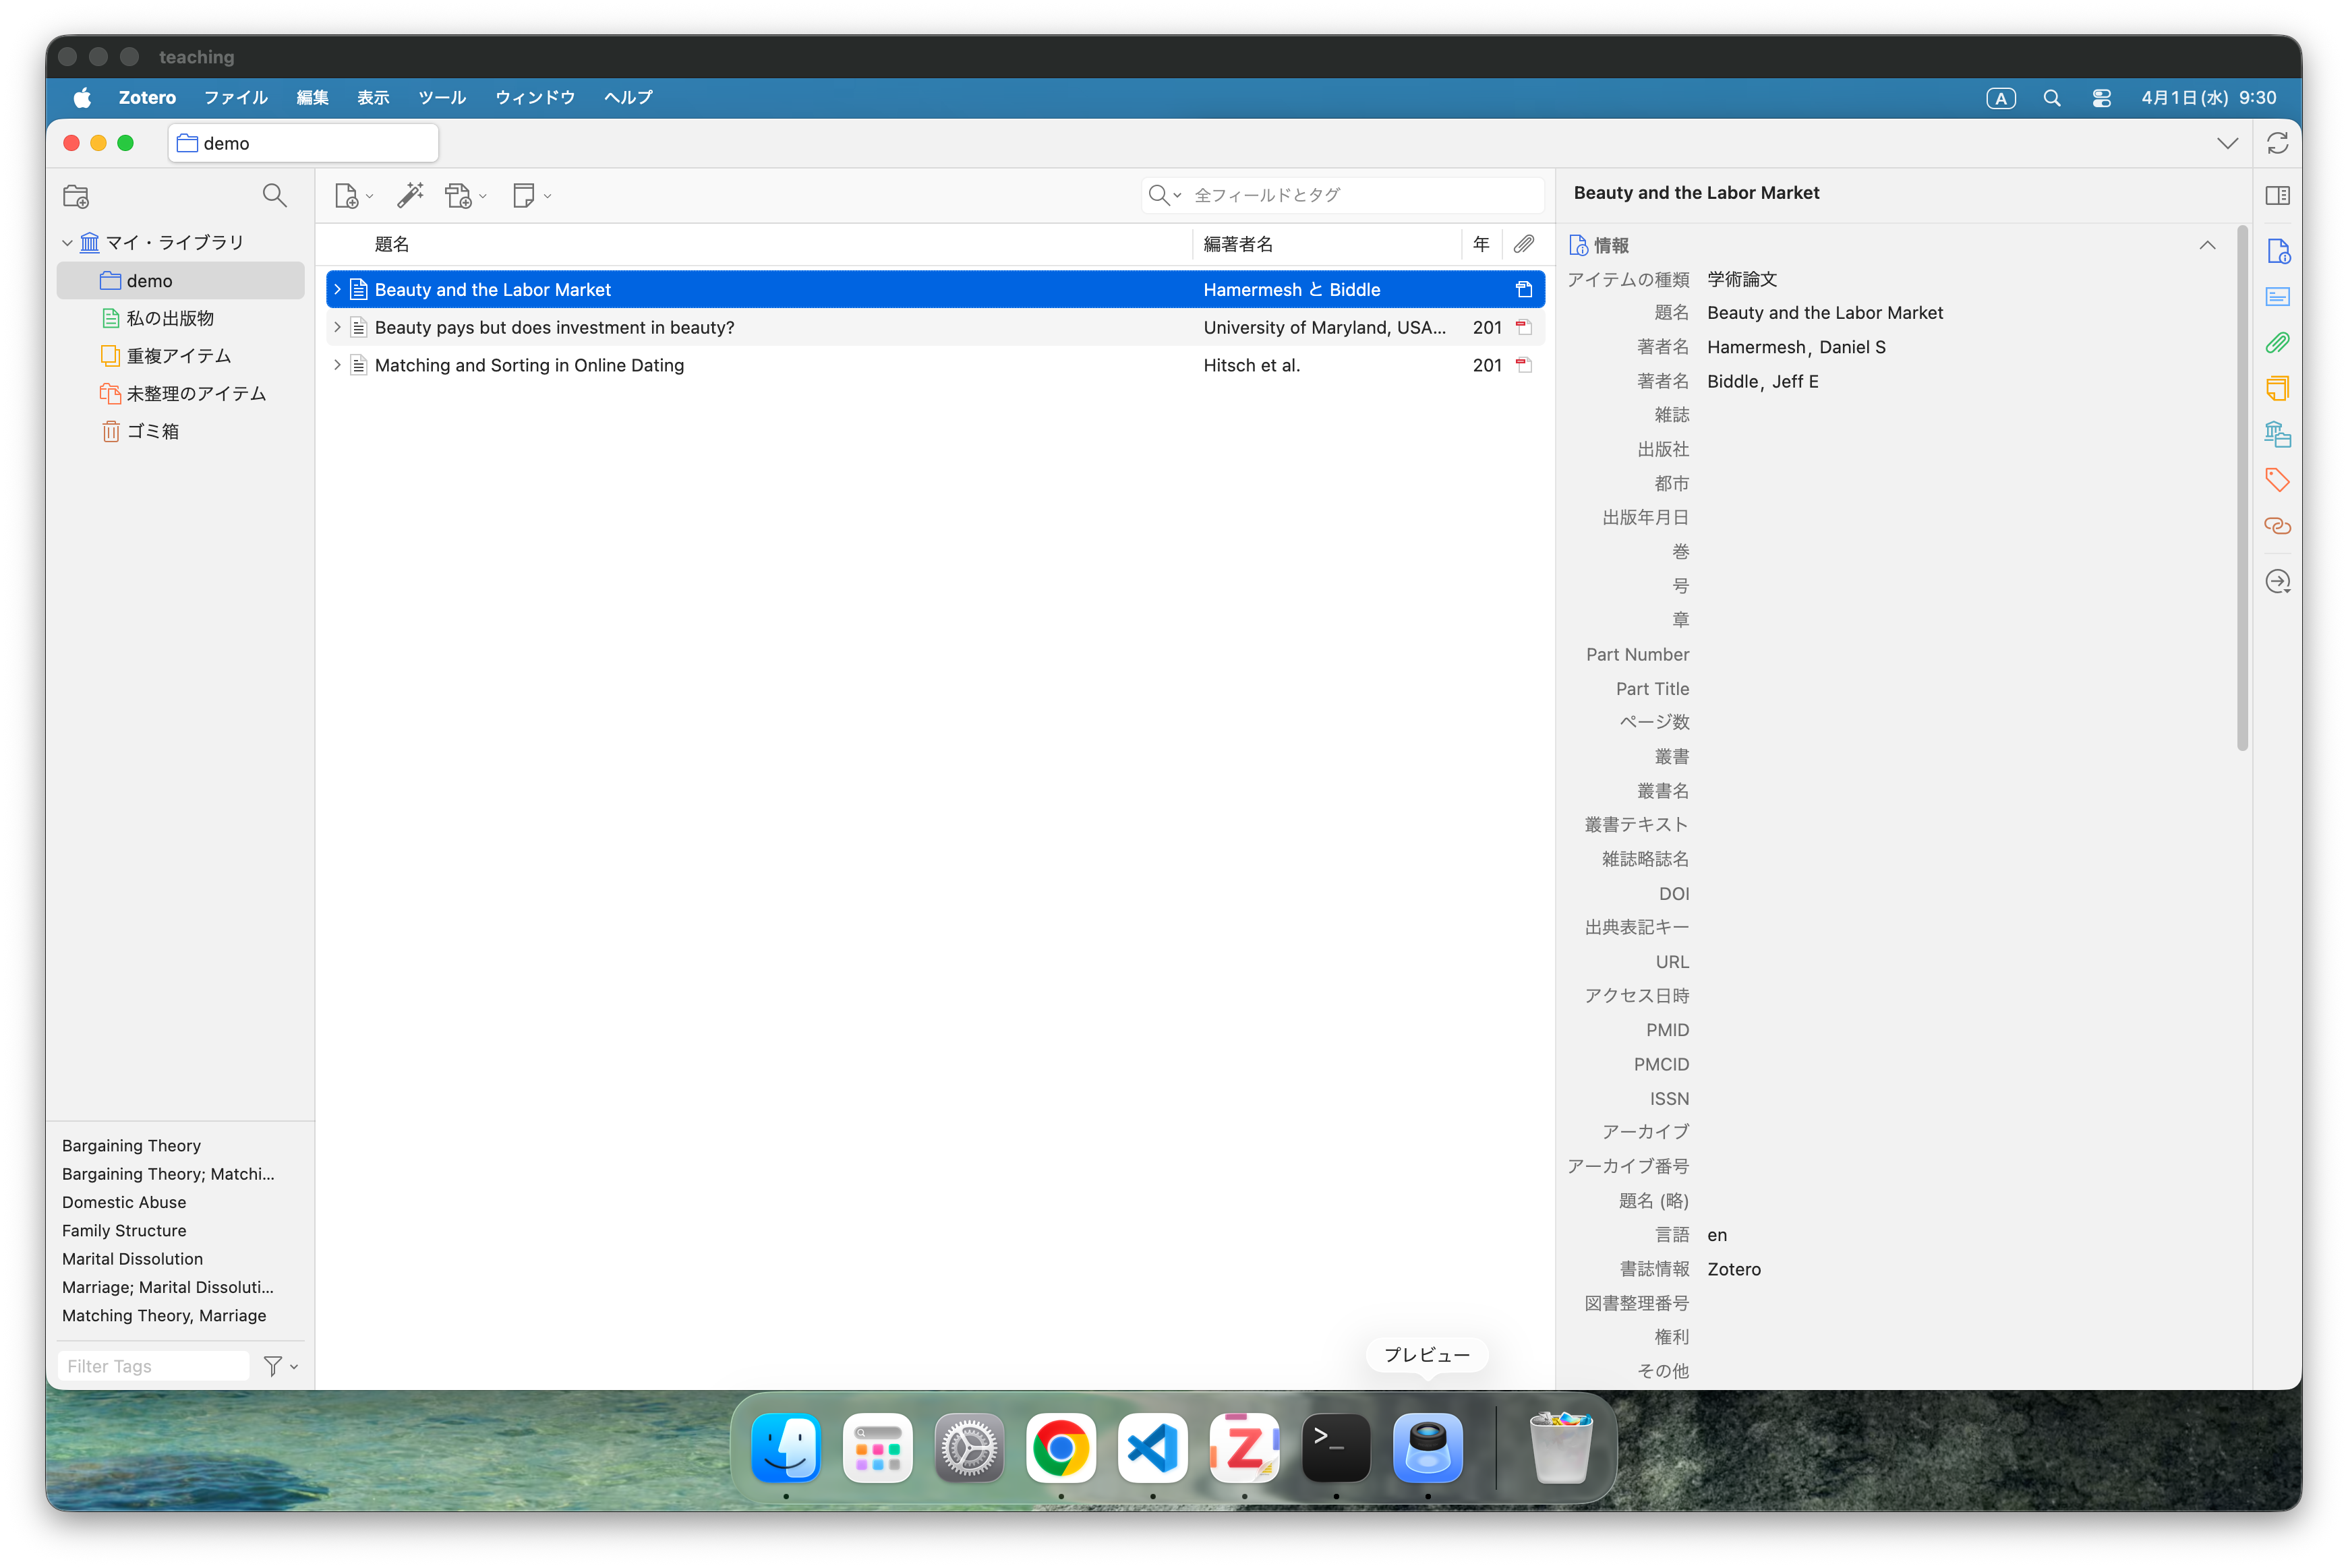Screen dimensions: 2348x1568
Task: Open the Libraries and Collections sidebar icon
Action: [2277, 434]
